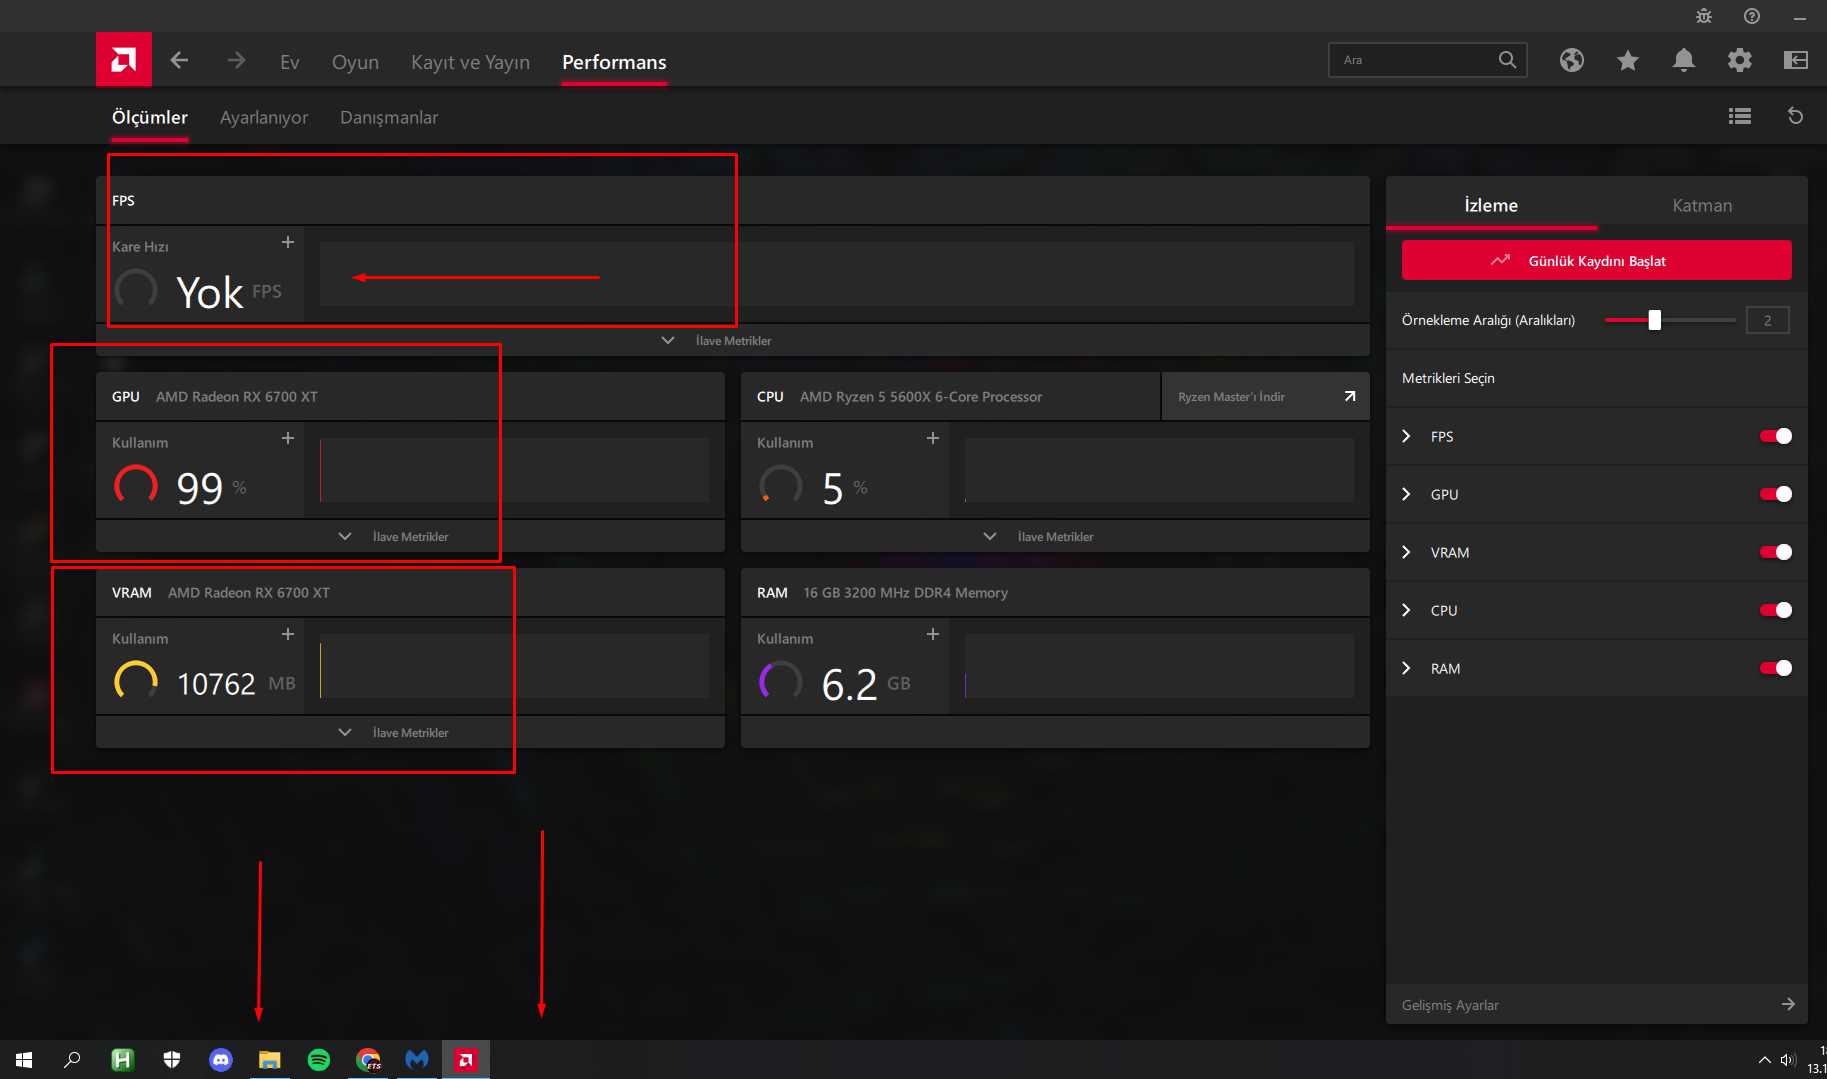Image resolution: width=1827 pixels, height=1079 pixels.
Task: Open the Oyun tab
Action: (355, 62)
